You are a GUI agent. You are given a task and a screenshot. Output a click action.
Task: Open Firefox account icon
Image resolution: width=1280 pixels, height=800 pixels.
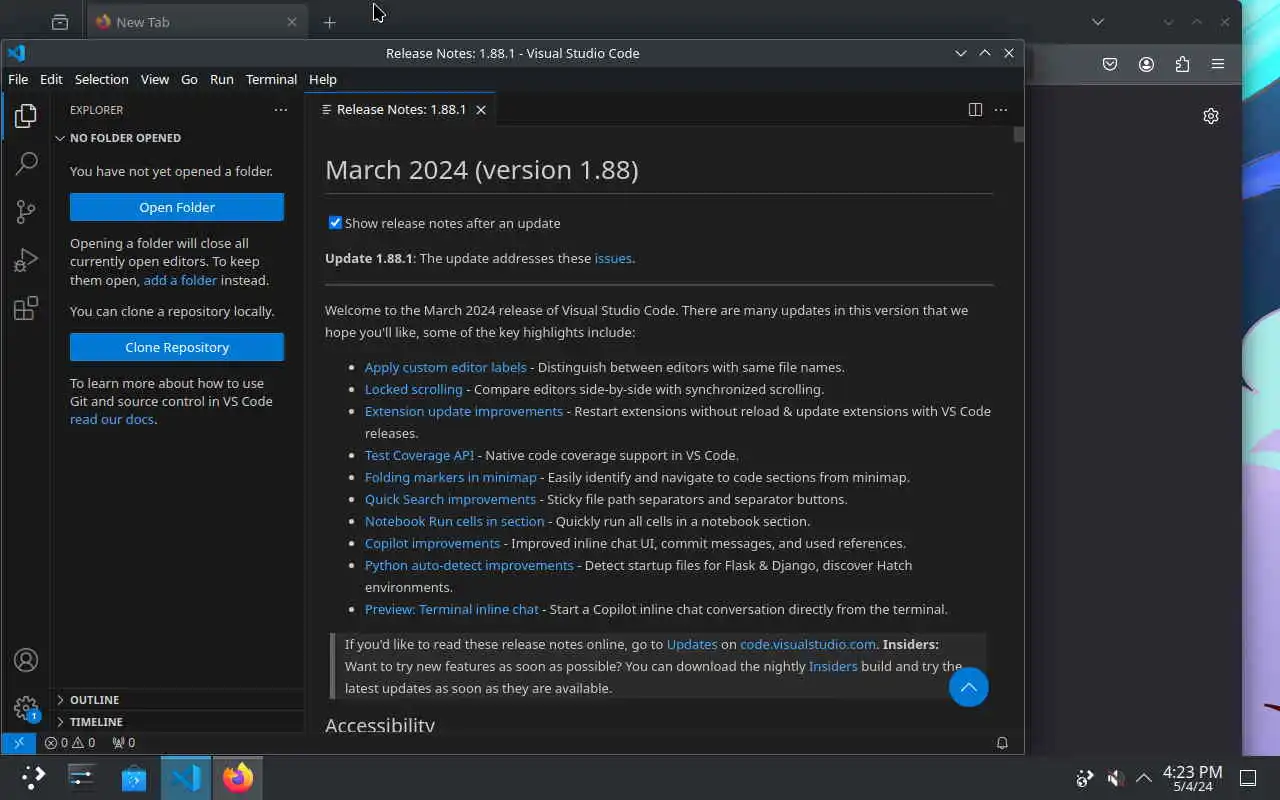point(1146,64)
